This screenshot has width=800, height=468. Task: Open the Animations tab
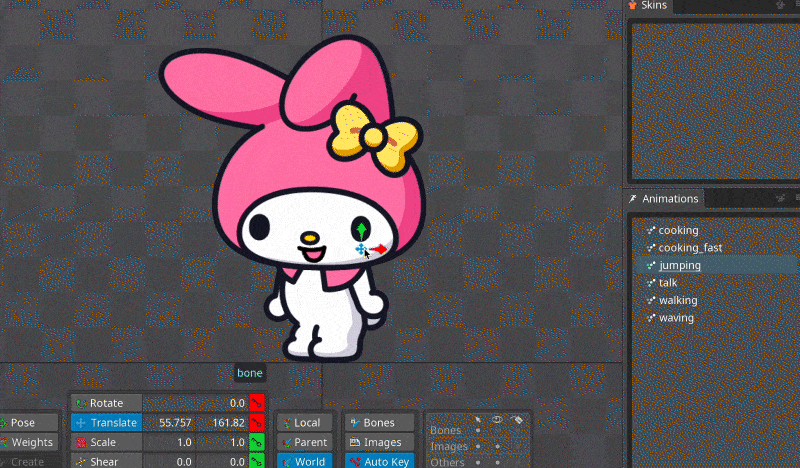pos(664,199)
